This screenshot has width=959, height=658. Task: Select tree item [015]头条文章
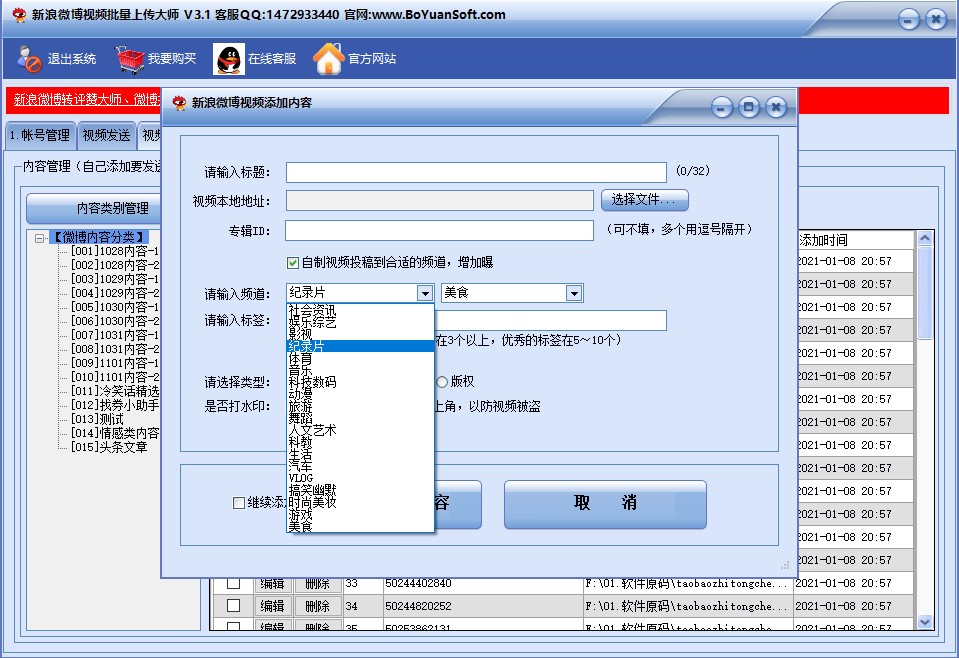[109, 448]
